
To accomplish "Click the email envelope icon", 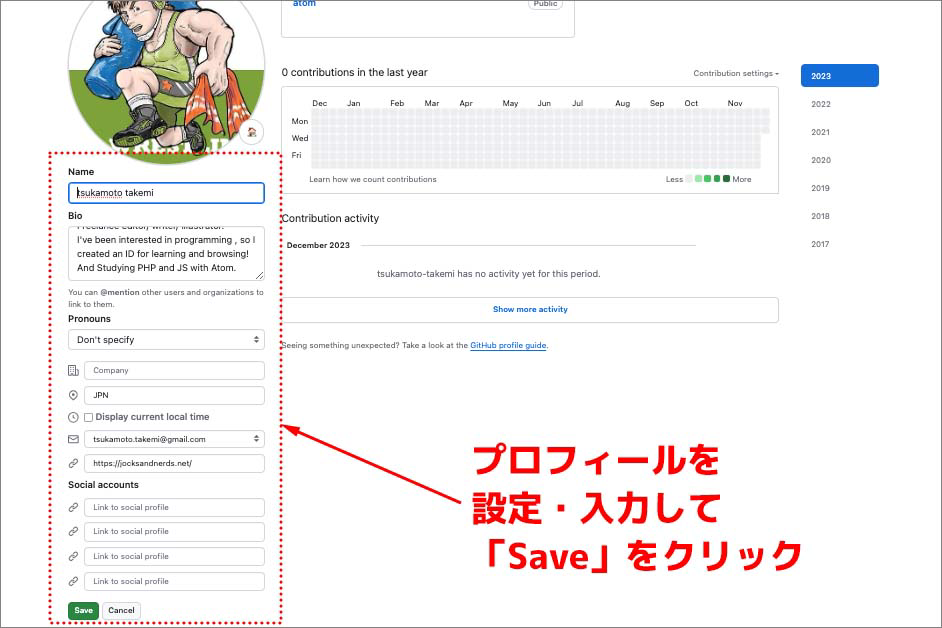I will click(x=72, y=437).
